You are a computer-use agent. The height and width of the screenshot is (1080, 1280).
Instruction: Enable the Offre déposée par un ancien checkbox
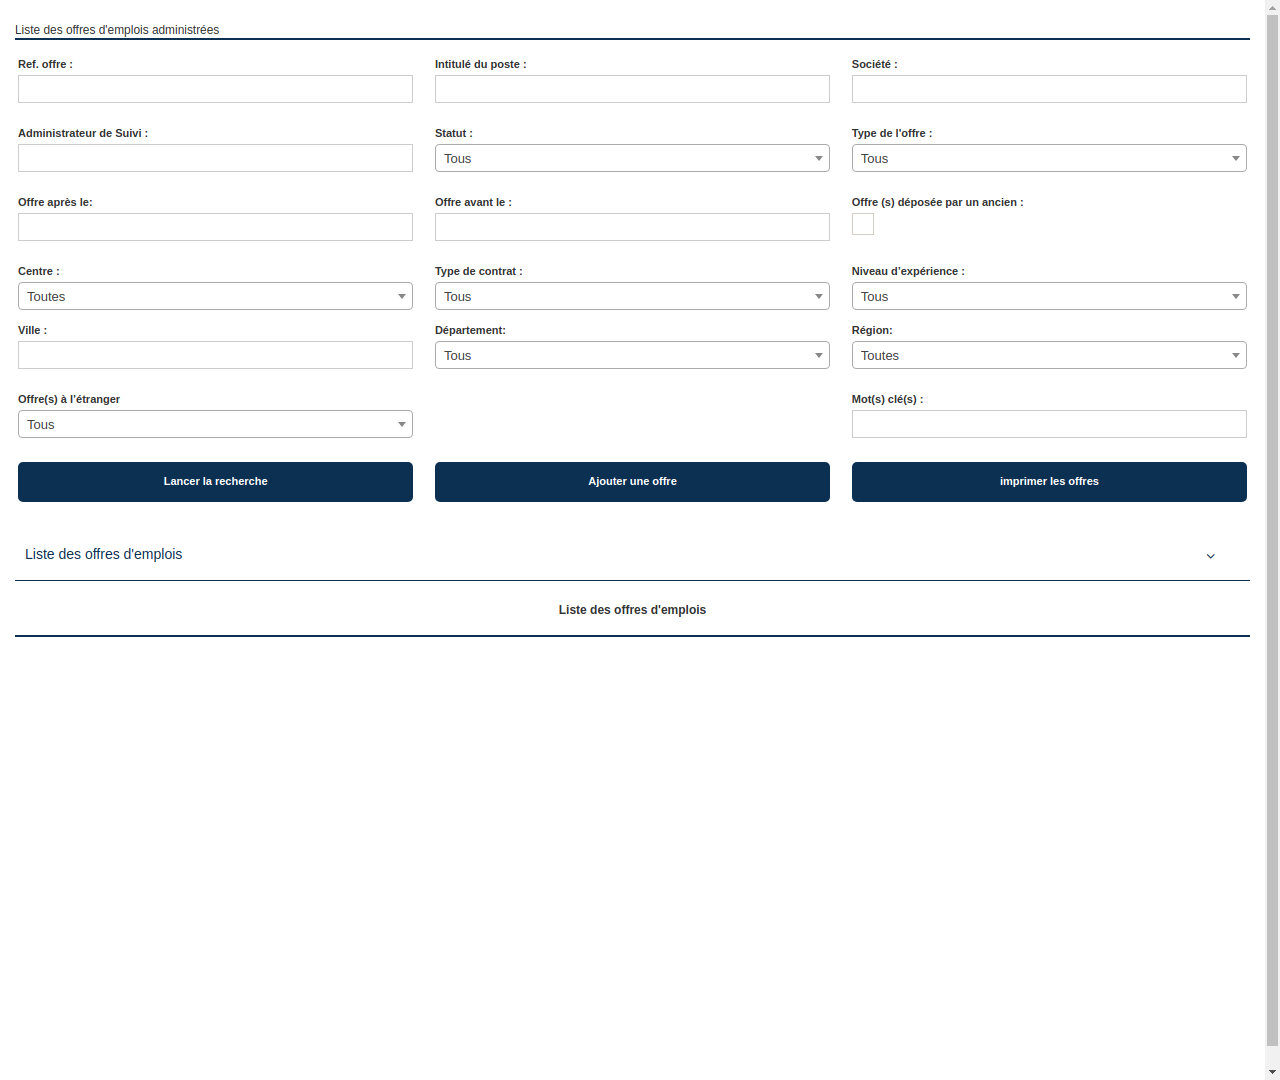(862, 224)
